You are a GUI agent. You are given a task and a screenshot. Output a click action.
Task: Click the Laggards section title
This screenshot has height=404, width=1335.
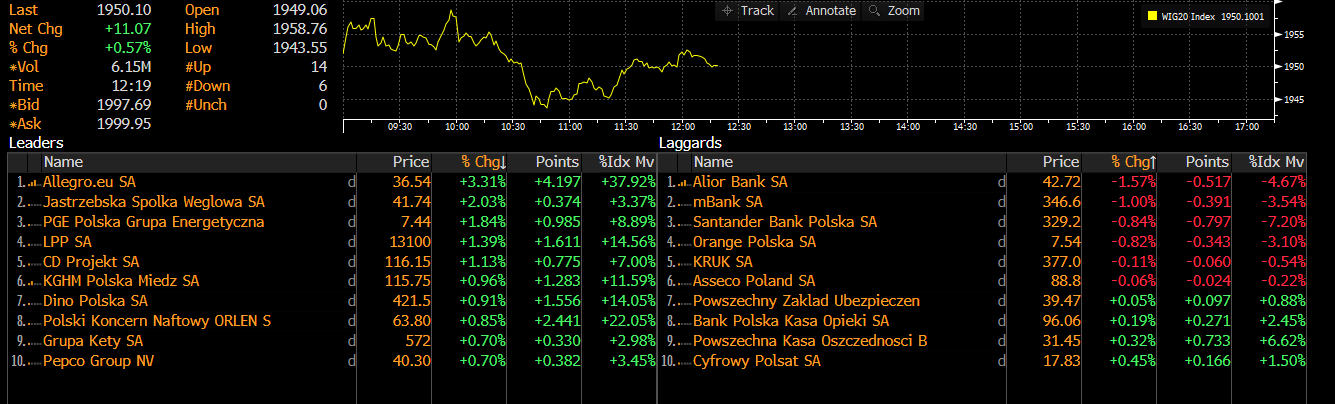coord(689,144)
